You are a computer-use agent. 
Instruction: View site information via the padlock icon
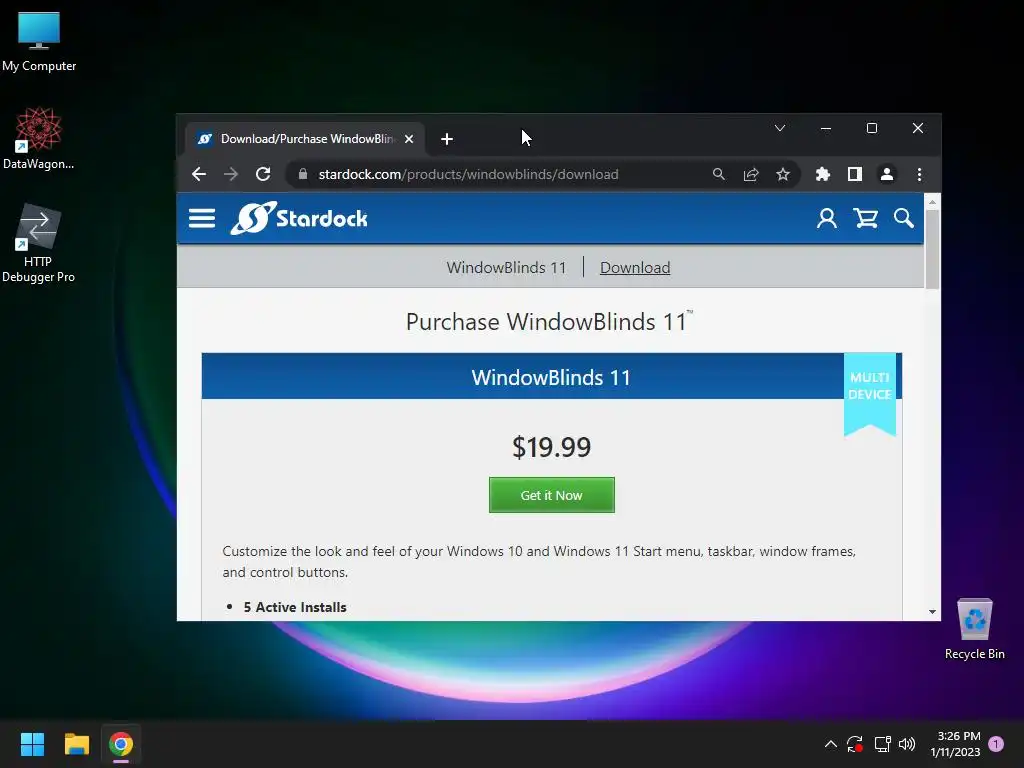302,174
